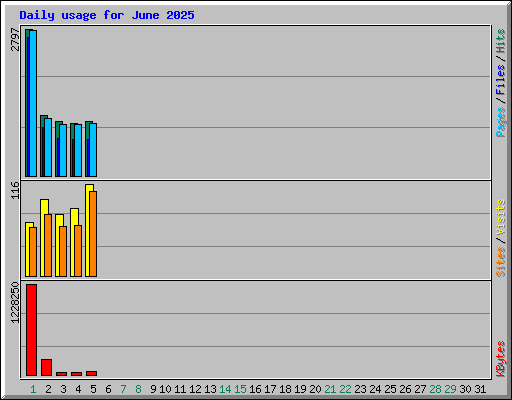The height and width of the screenshot is (400, 512).
Task: Click the orange sites bar for day 2
Action: [48, 245]
